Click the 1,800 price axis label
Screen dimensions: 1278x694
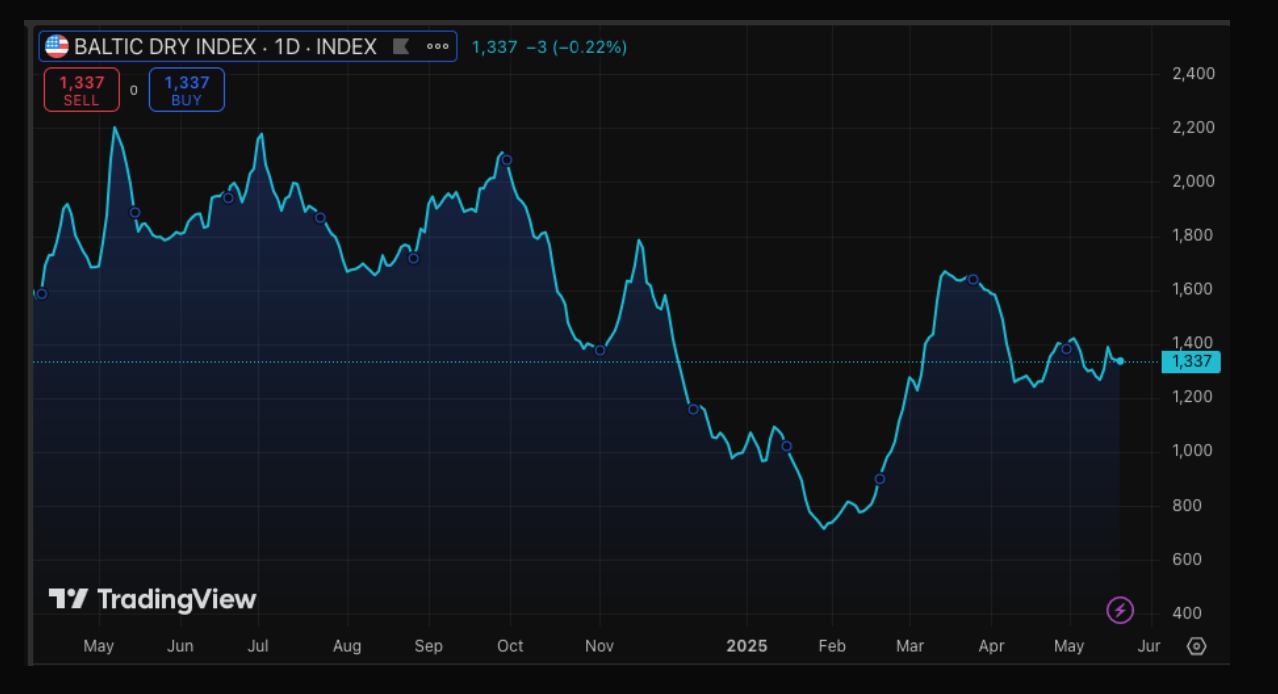pos(1192,236)
